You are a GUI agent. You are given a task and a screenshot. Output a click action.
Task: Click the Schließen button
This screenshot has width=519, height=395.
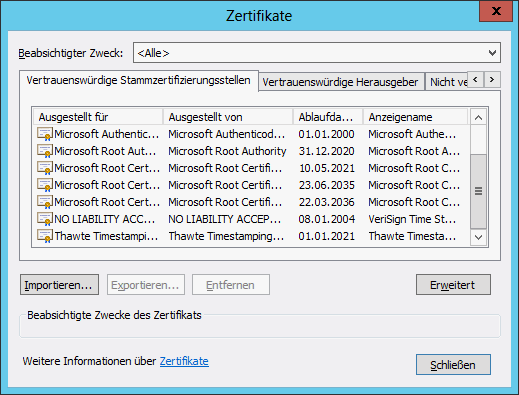pos(453,364)
